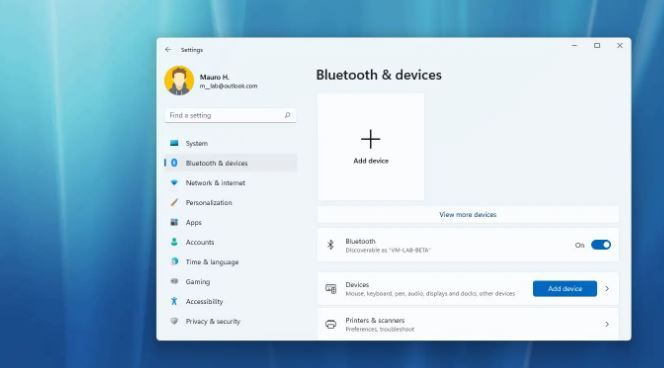664x368 pixels.
Task: Click the blue Add device button
Action: pos(565,289)
